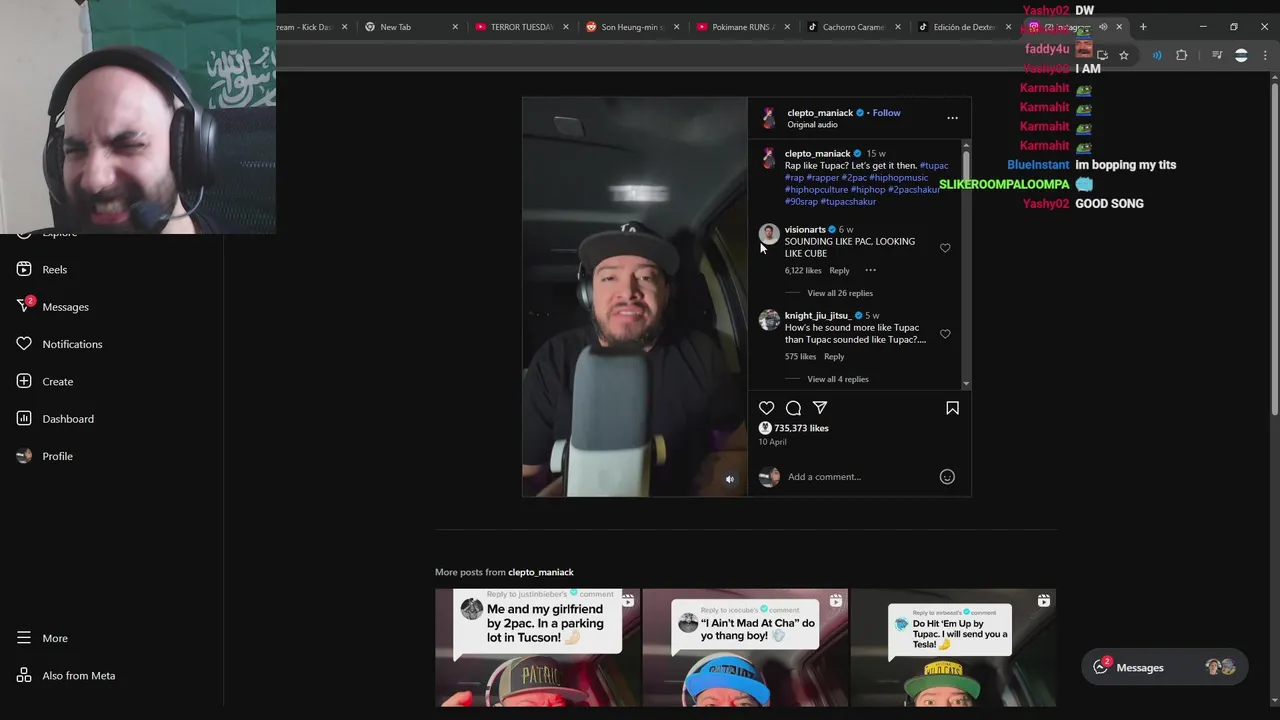This screenshot has width=1280, height=720.
Task: Open 'I Ain't Mad At Cha' reel thumbnail
Action: click(x=745, y=648)
